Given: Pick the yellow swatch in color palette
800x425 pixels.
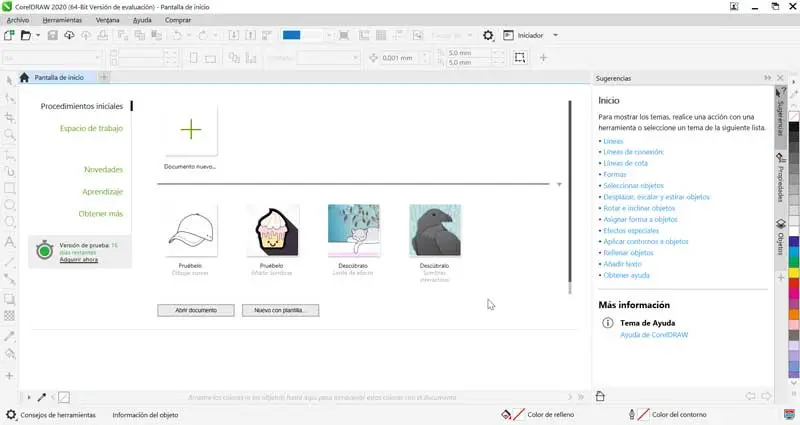Looking at the screenshot, I should point(794,273).
